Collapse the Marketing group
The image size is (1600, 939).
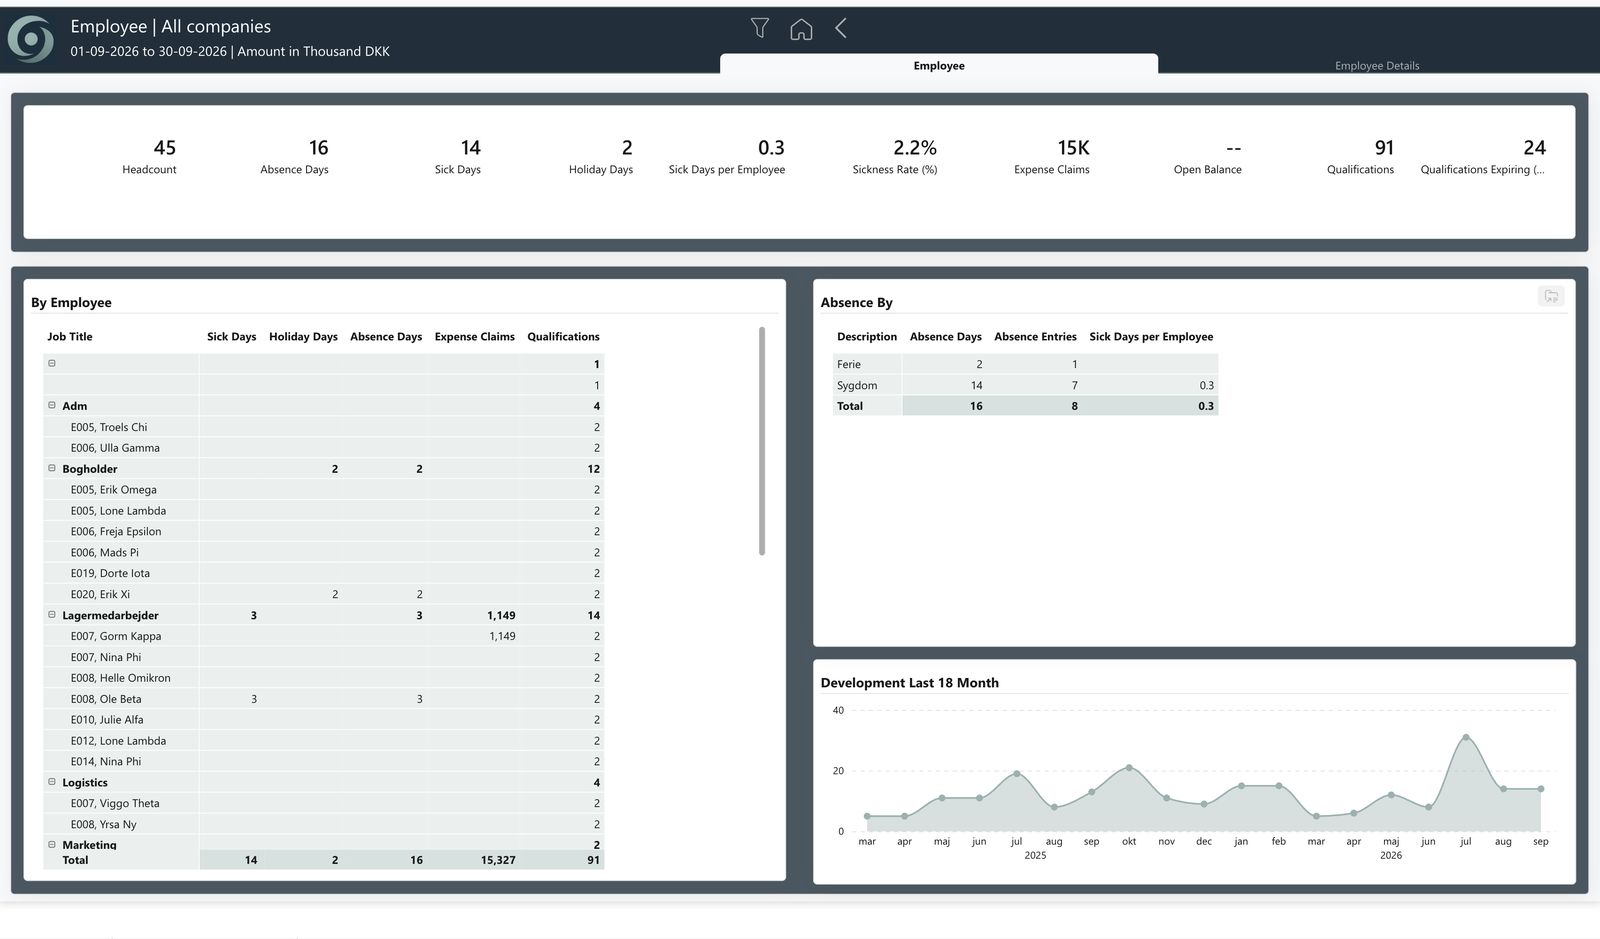pos(52,844)
